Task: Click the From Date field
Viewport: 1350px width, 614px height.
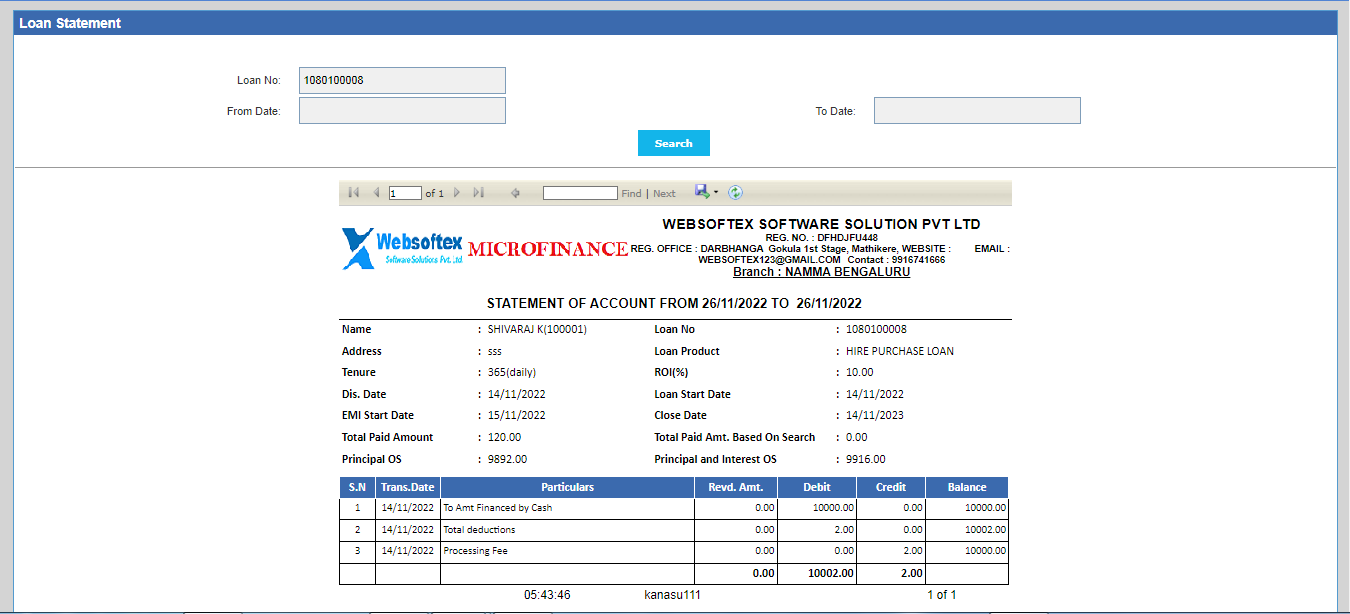Action: (x=402, y=111)
